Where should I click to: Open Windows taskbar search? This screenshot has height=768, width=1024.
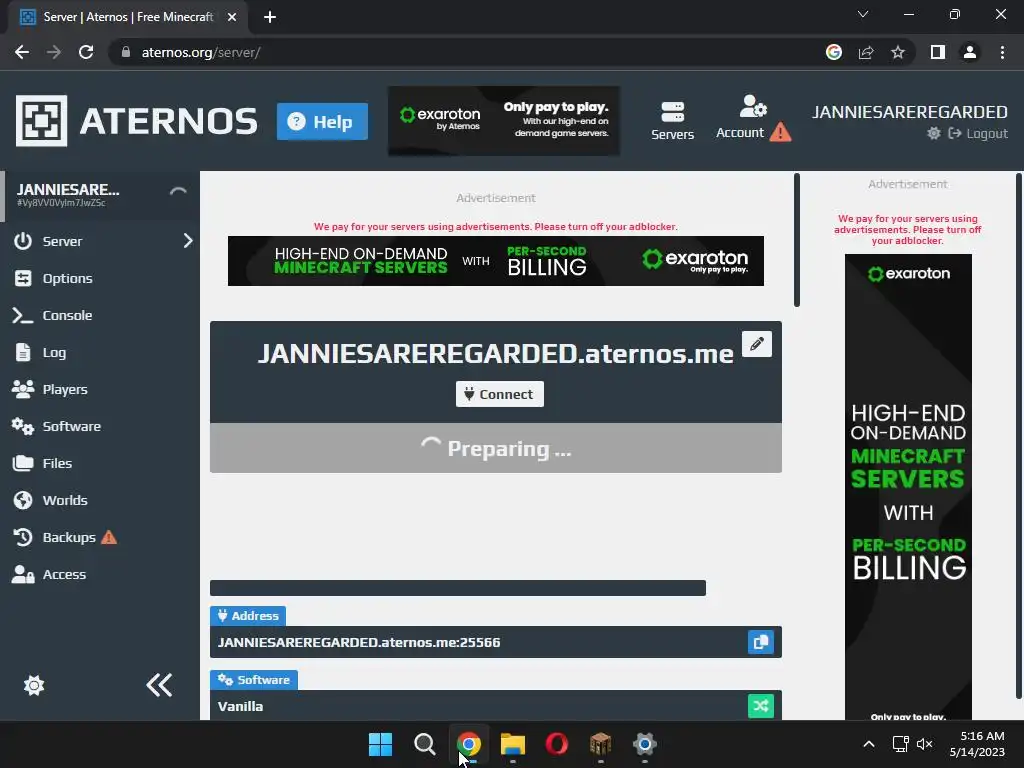click(424, 744)
